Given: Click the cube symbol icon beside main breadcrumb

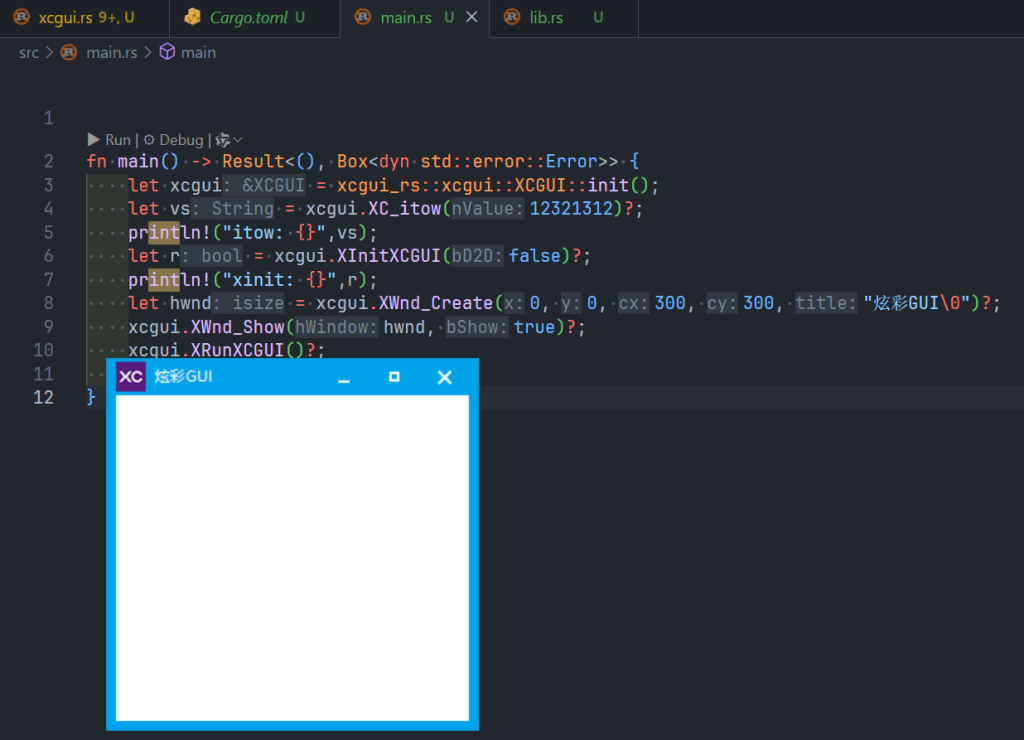Looking at the screenshot, I should tap(166, 52).
